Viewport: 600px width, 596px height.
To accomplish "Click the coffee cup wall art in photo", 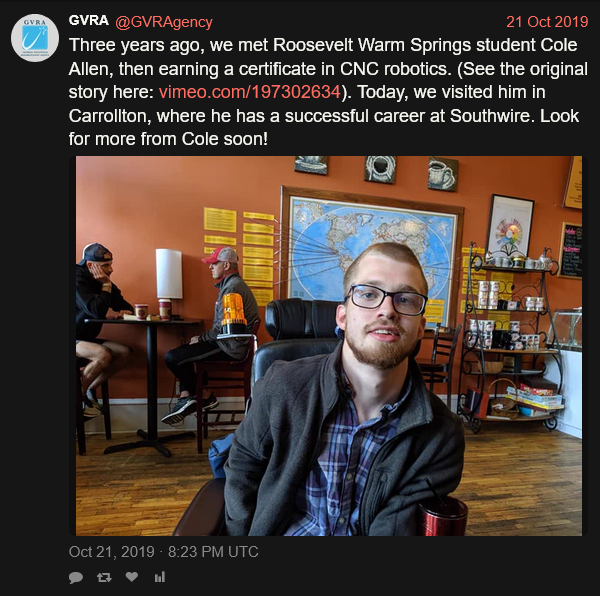I will pos(443,174).
